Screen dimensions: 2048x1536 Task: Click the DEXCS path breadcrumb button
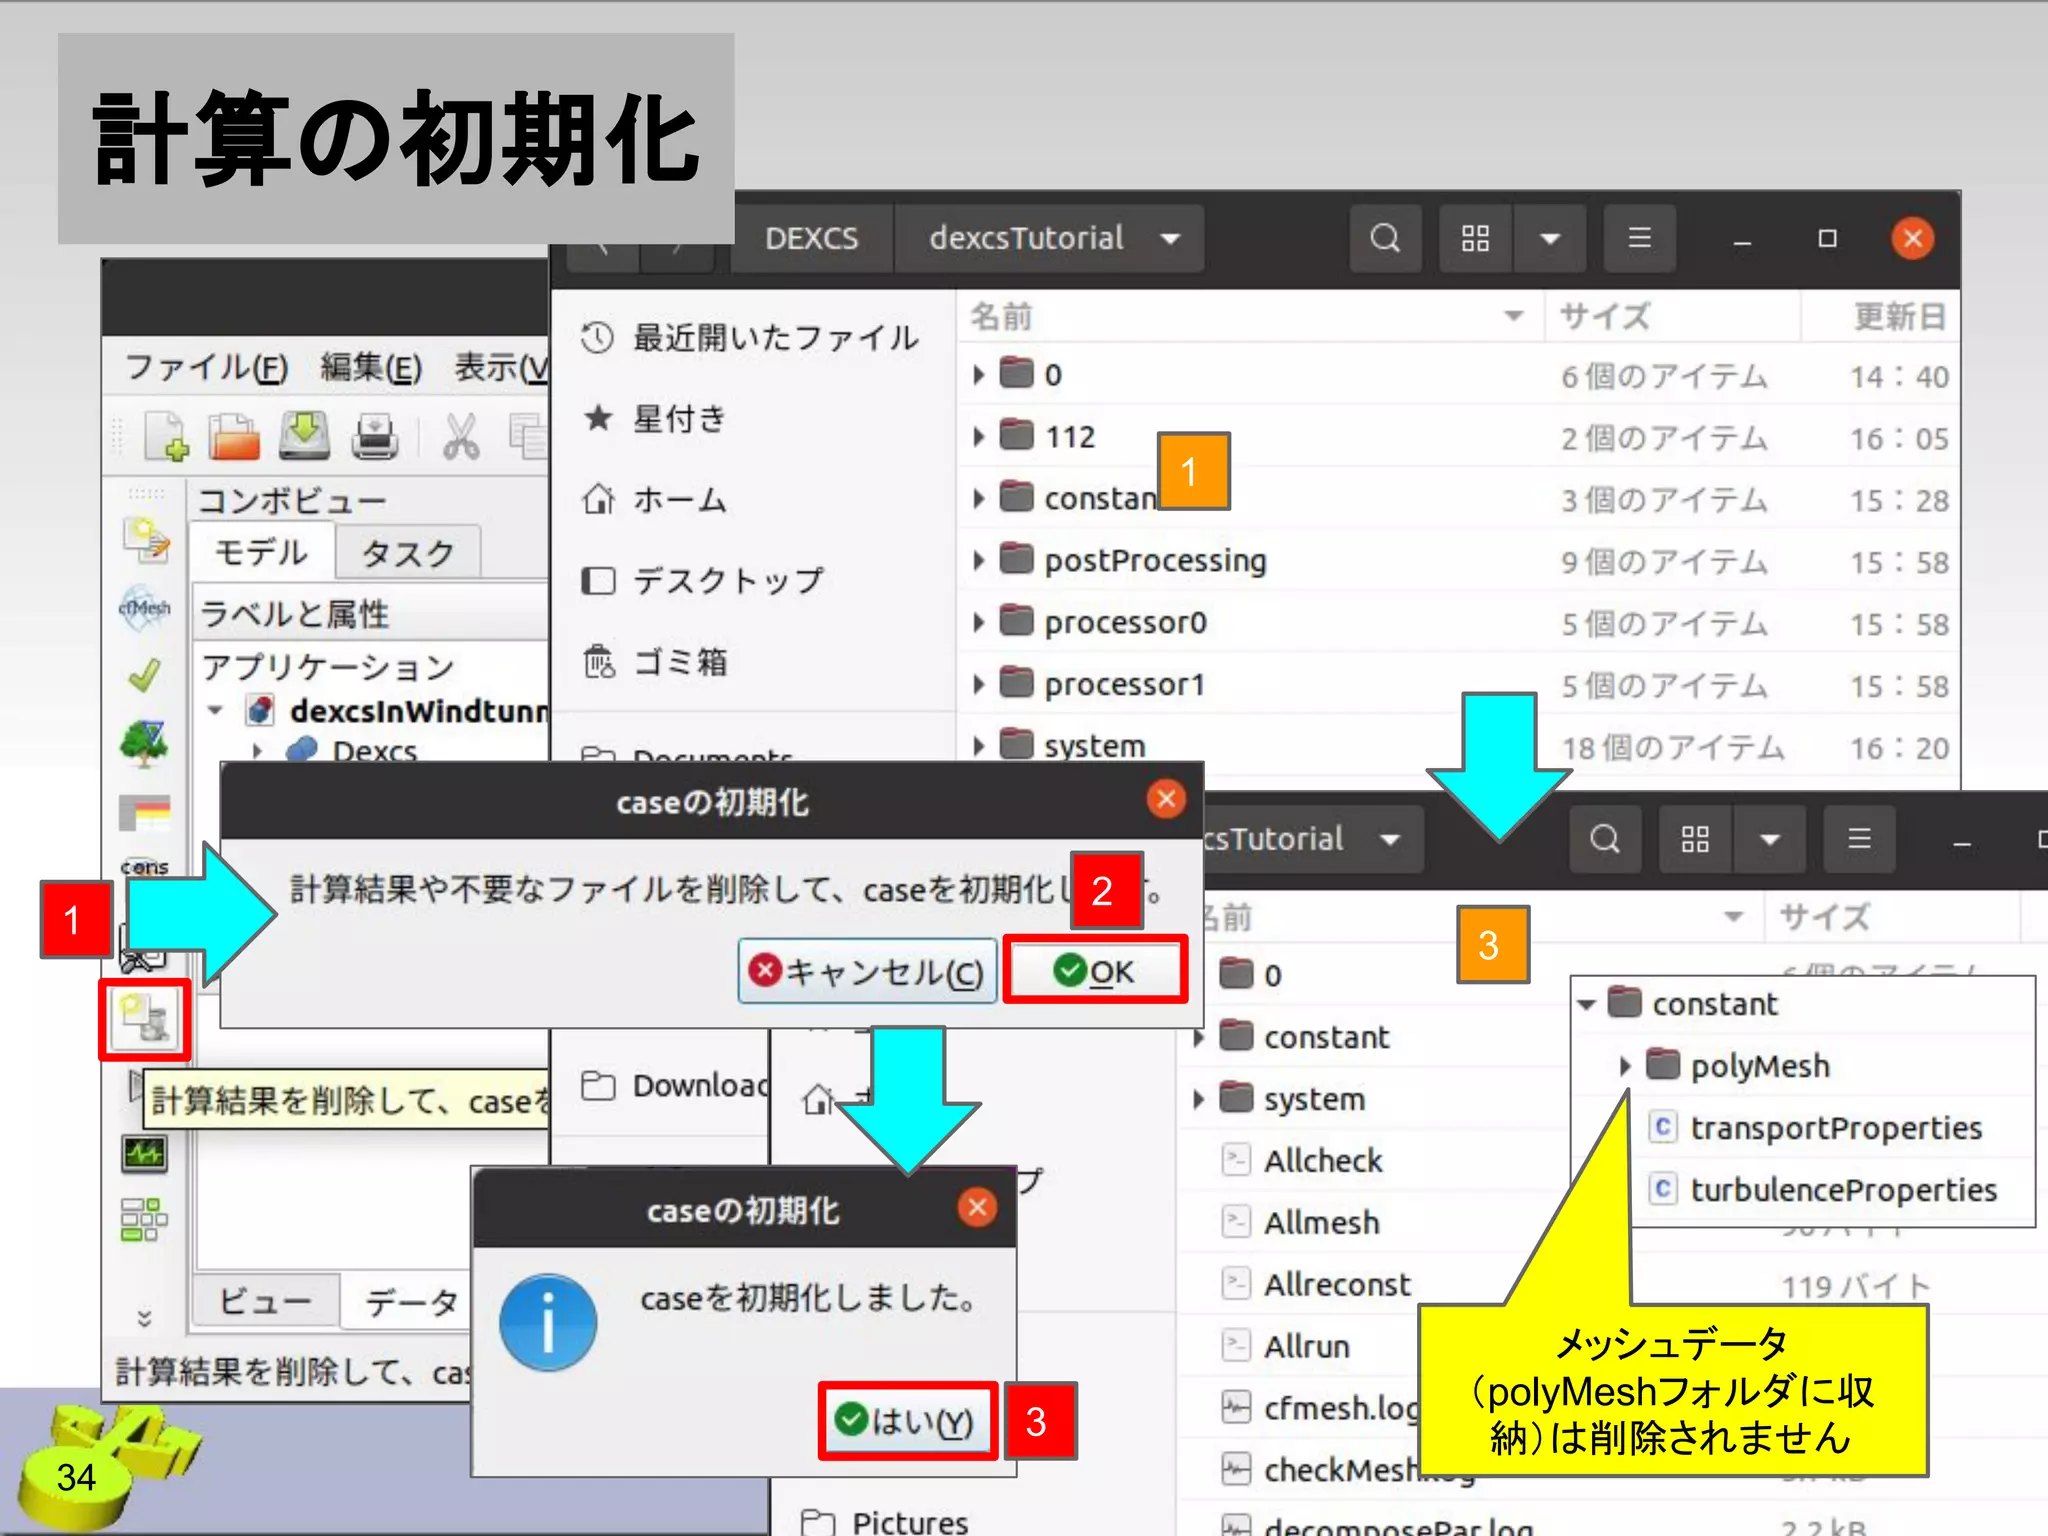tap(812, 238)
